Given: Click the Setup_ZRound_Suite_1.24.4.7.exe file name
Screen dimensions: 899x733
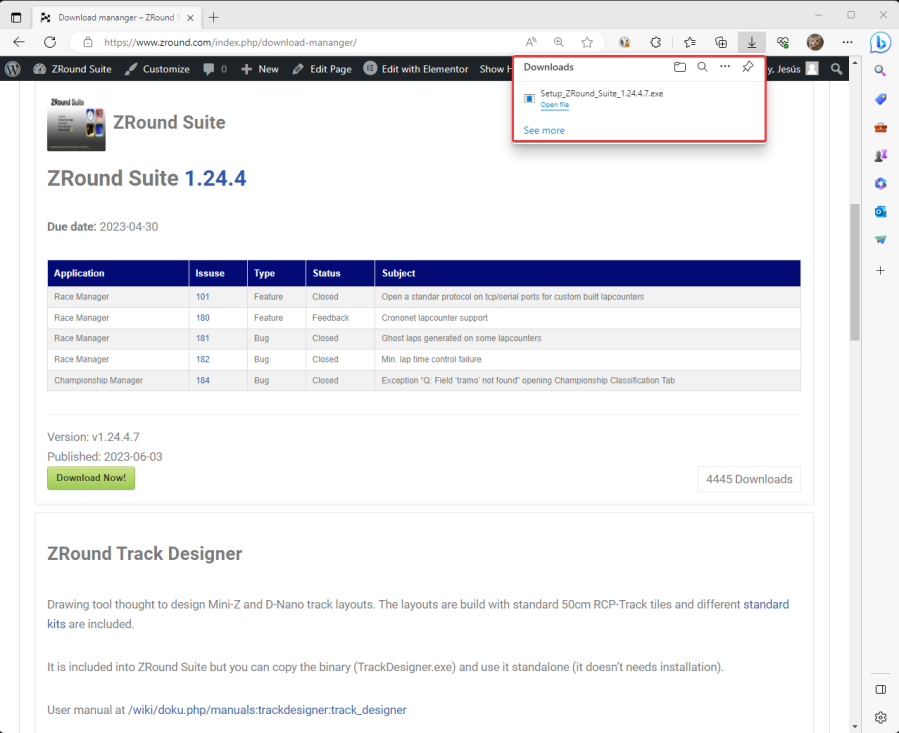Looking at the screenshot, I should (x=601, y=93).
